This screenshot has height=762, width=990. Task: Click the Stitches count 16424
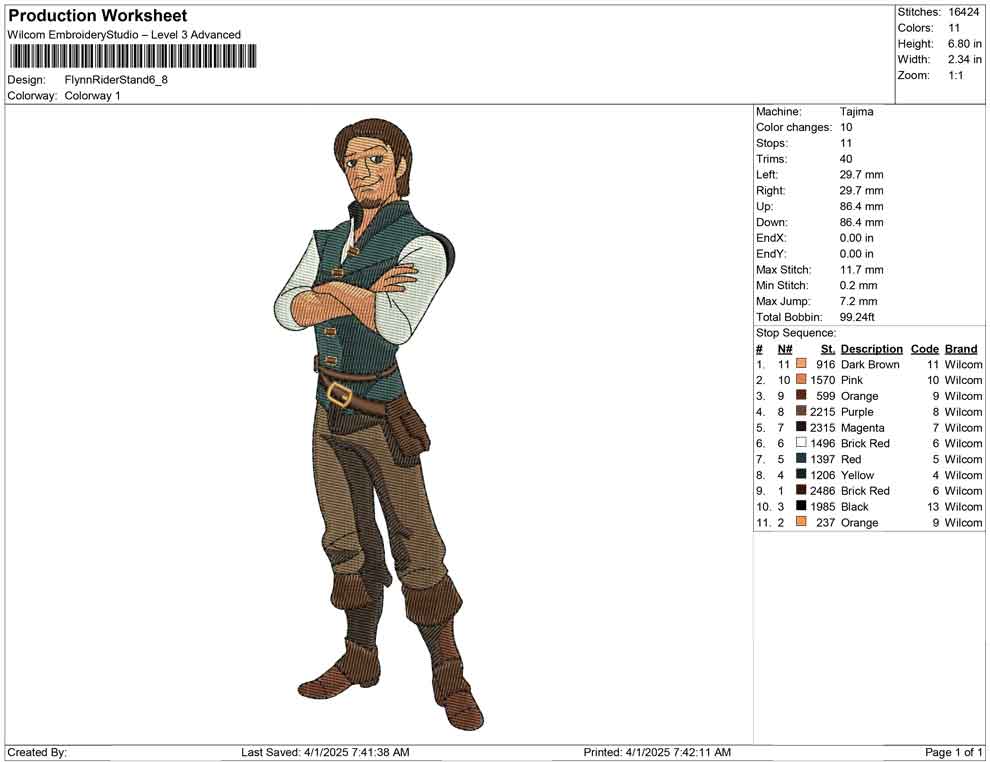tap(965, 12)
